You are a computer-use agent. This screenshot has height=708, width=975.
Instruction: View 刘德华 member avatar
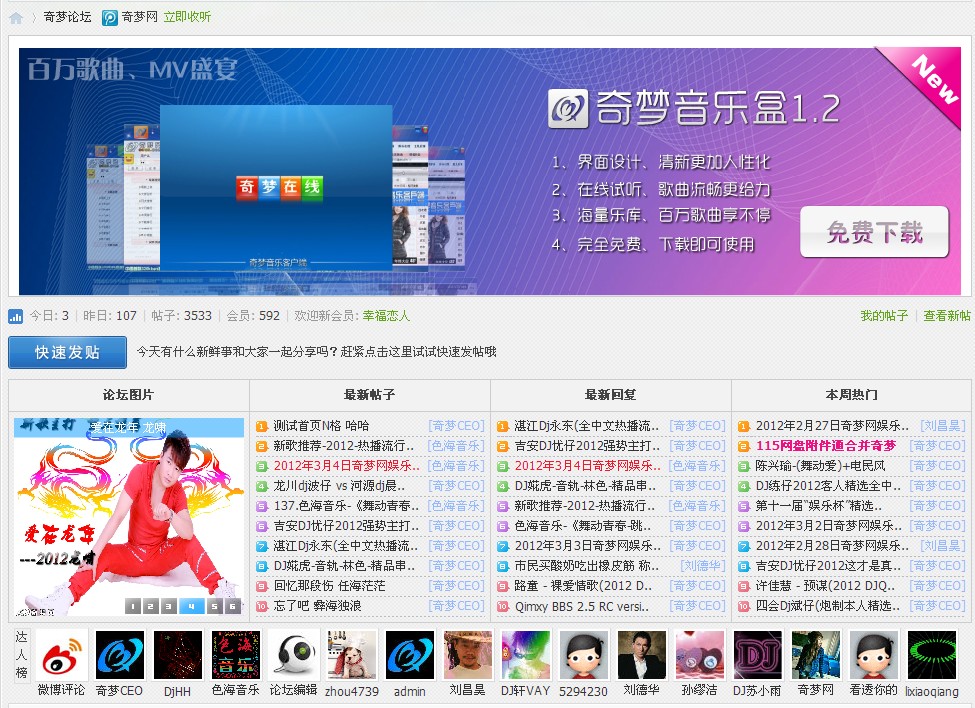tap(642, 655)
